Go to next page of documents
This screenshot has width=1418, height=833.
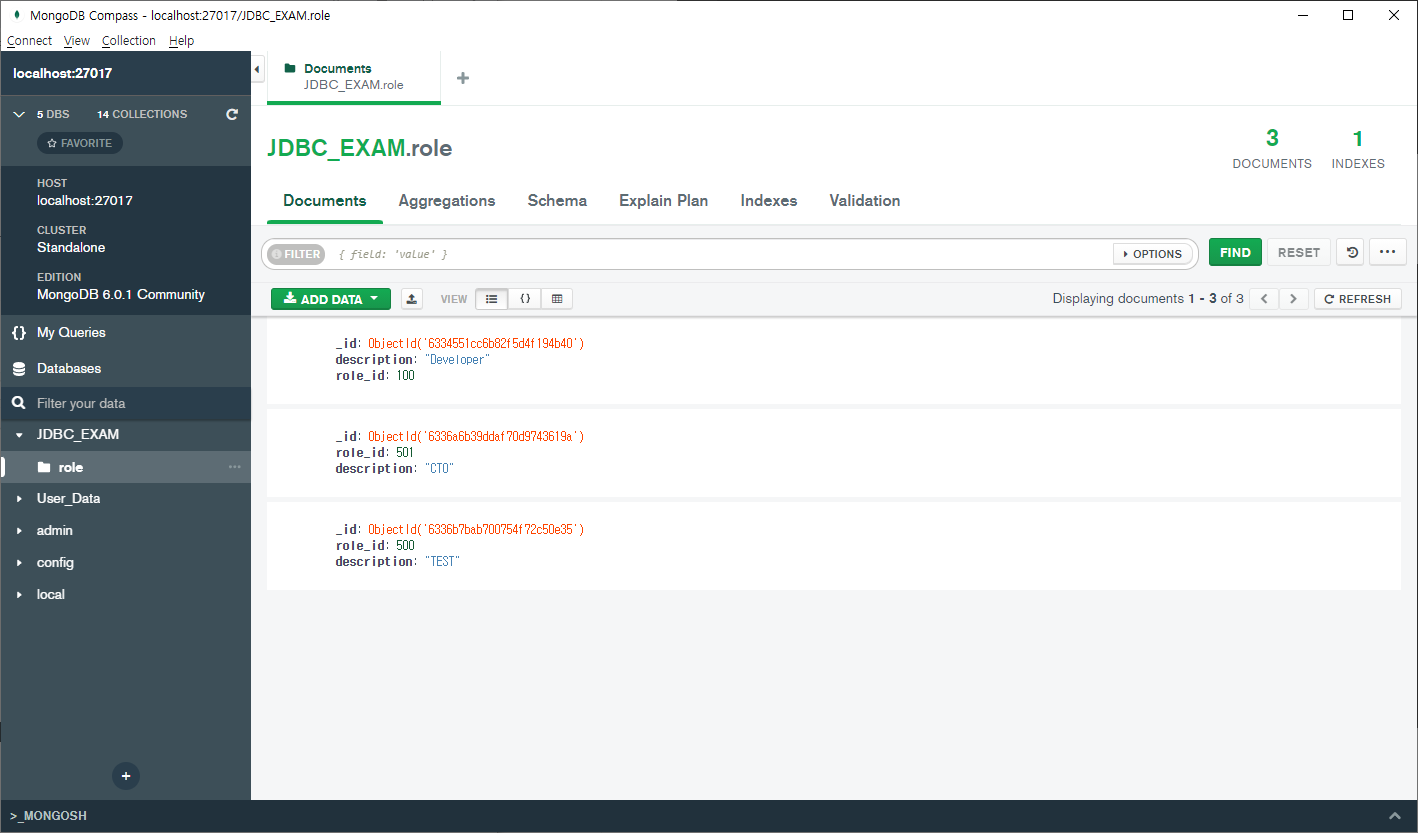point(1294,299)
